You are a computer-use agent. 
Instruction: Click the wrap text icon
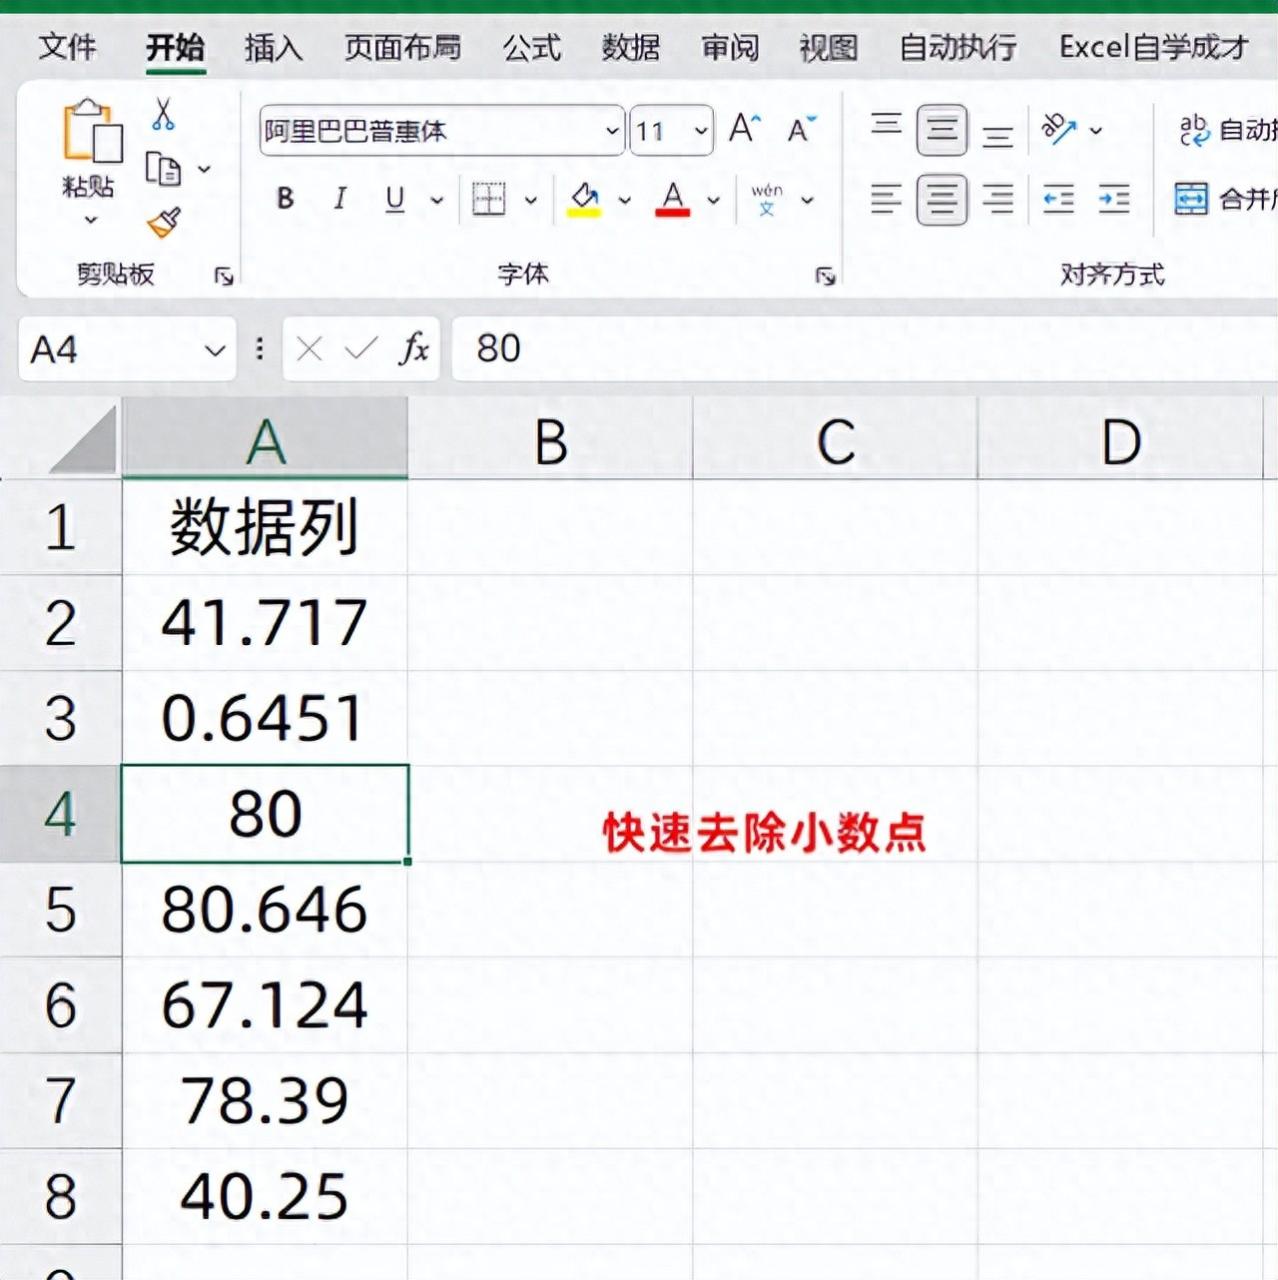click(1194, 130)
